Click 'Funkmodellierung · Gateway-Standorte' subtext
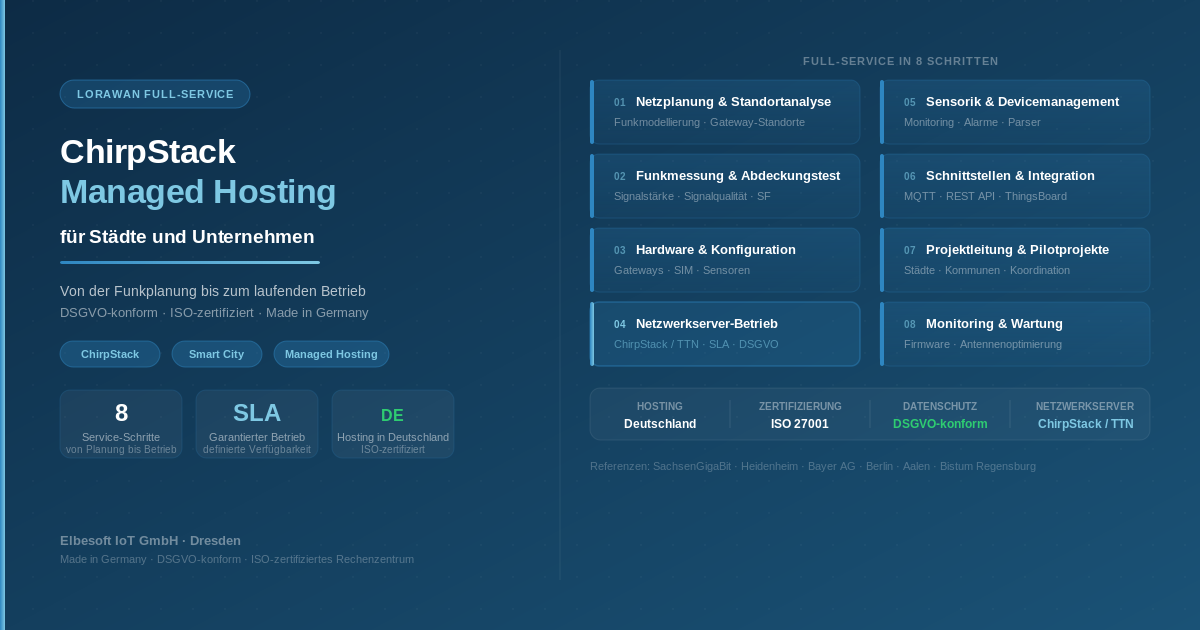The width and height of the screenshot is (1200, 630). click(709, 122)
